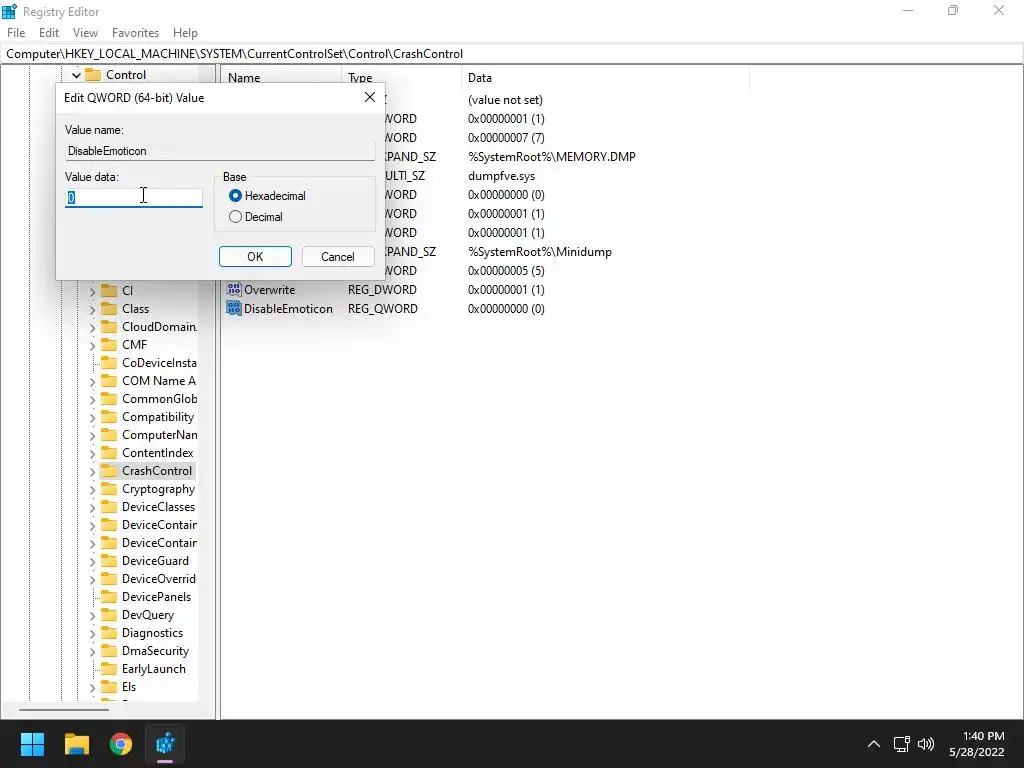
Task: Select the DevicePanels folder icon
Action: click(x=109, y=597)
